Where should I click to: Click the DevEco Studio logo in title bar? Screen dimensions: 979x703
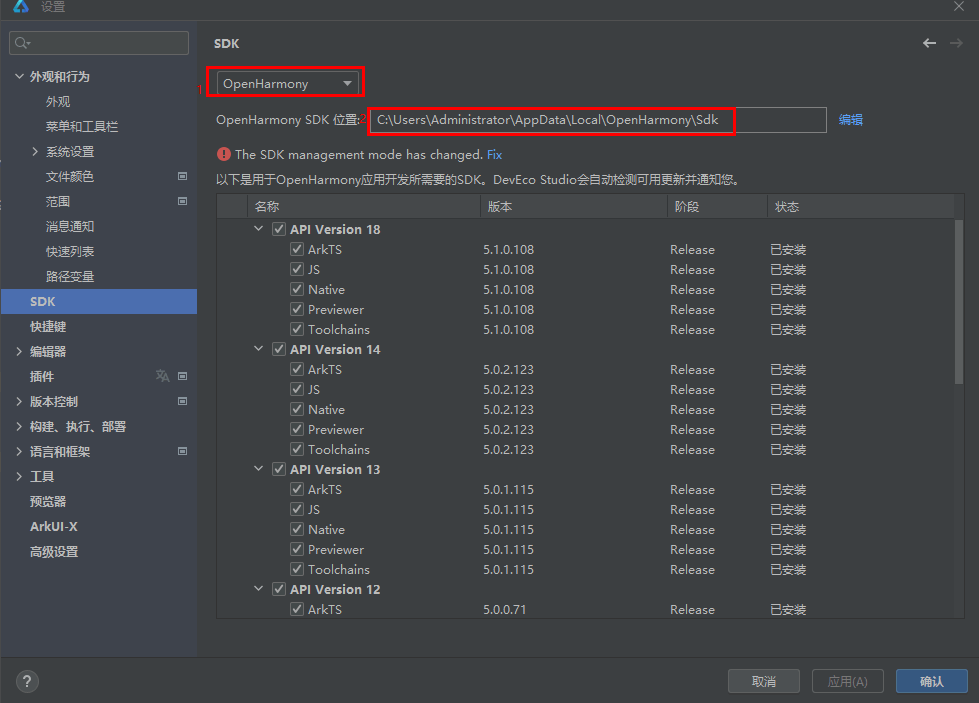(21, 6)
